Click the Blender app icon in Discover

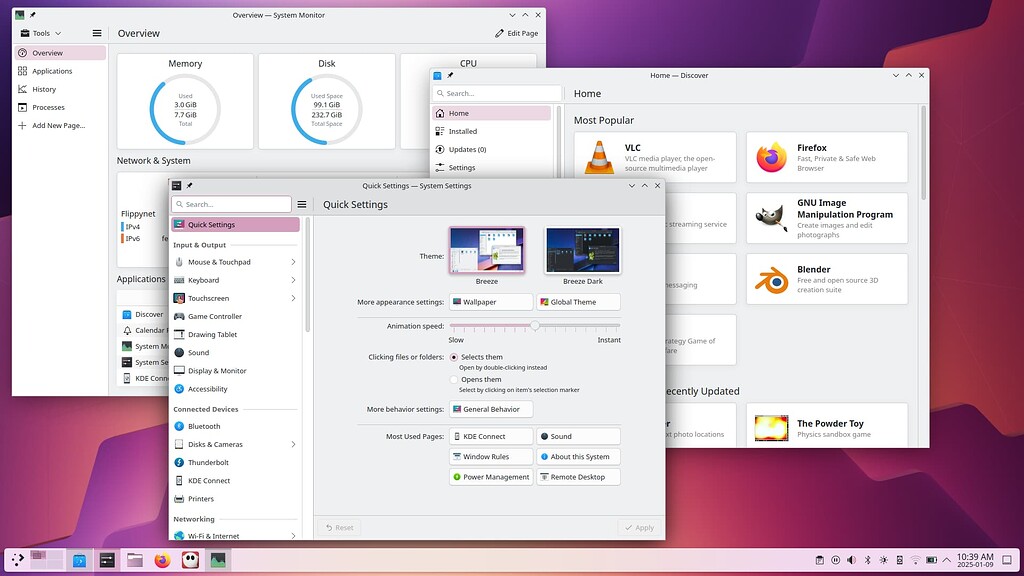point(771,278)
